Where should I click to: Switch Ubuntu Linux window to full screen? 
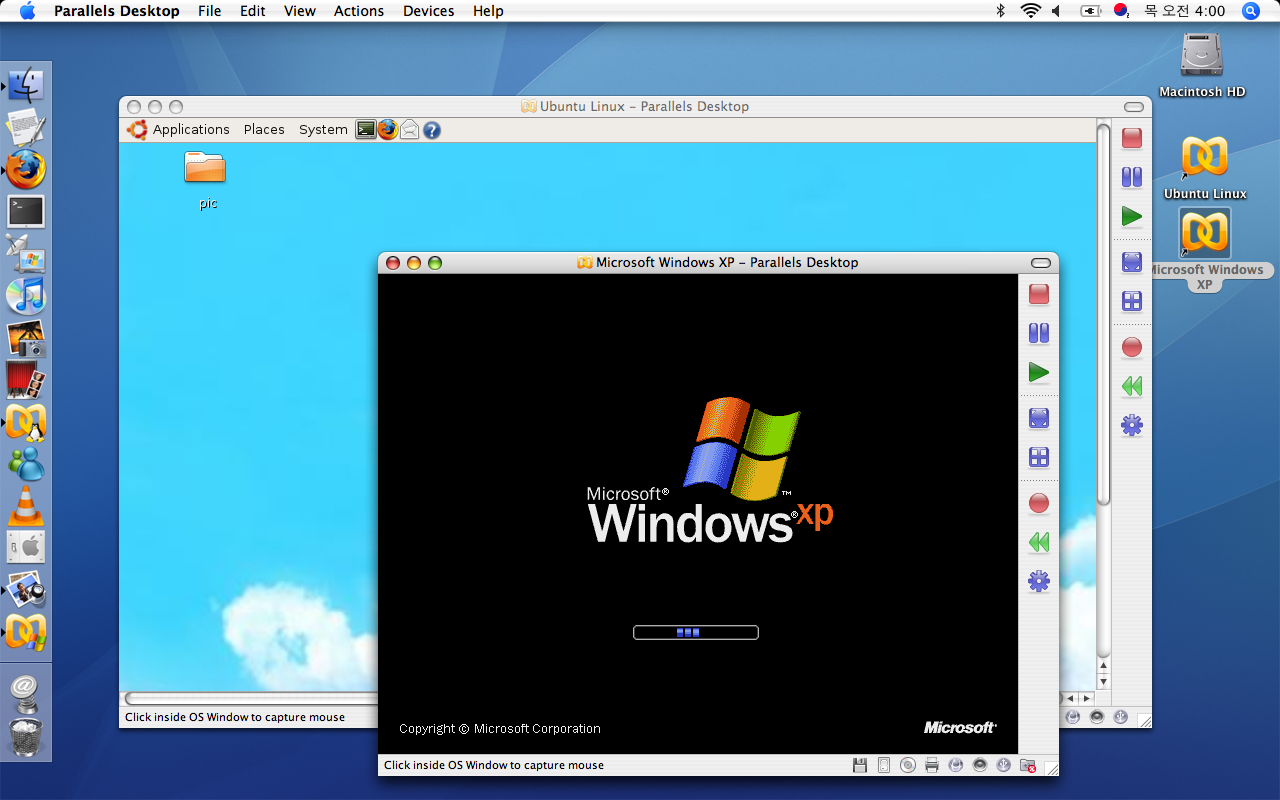click(1132, 262)
